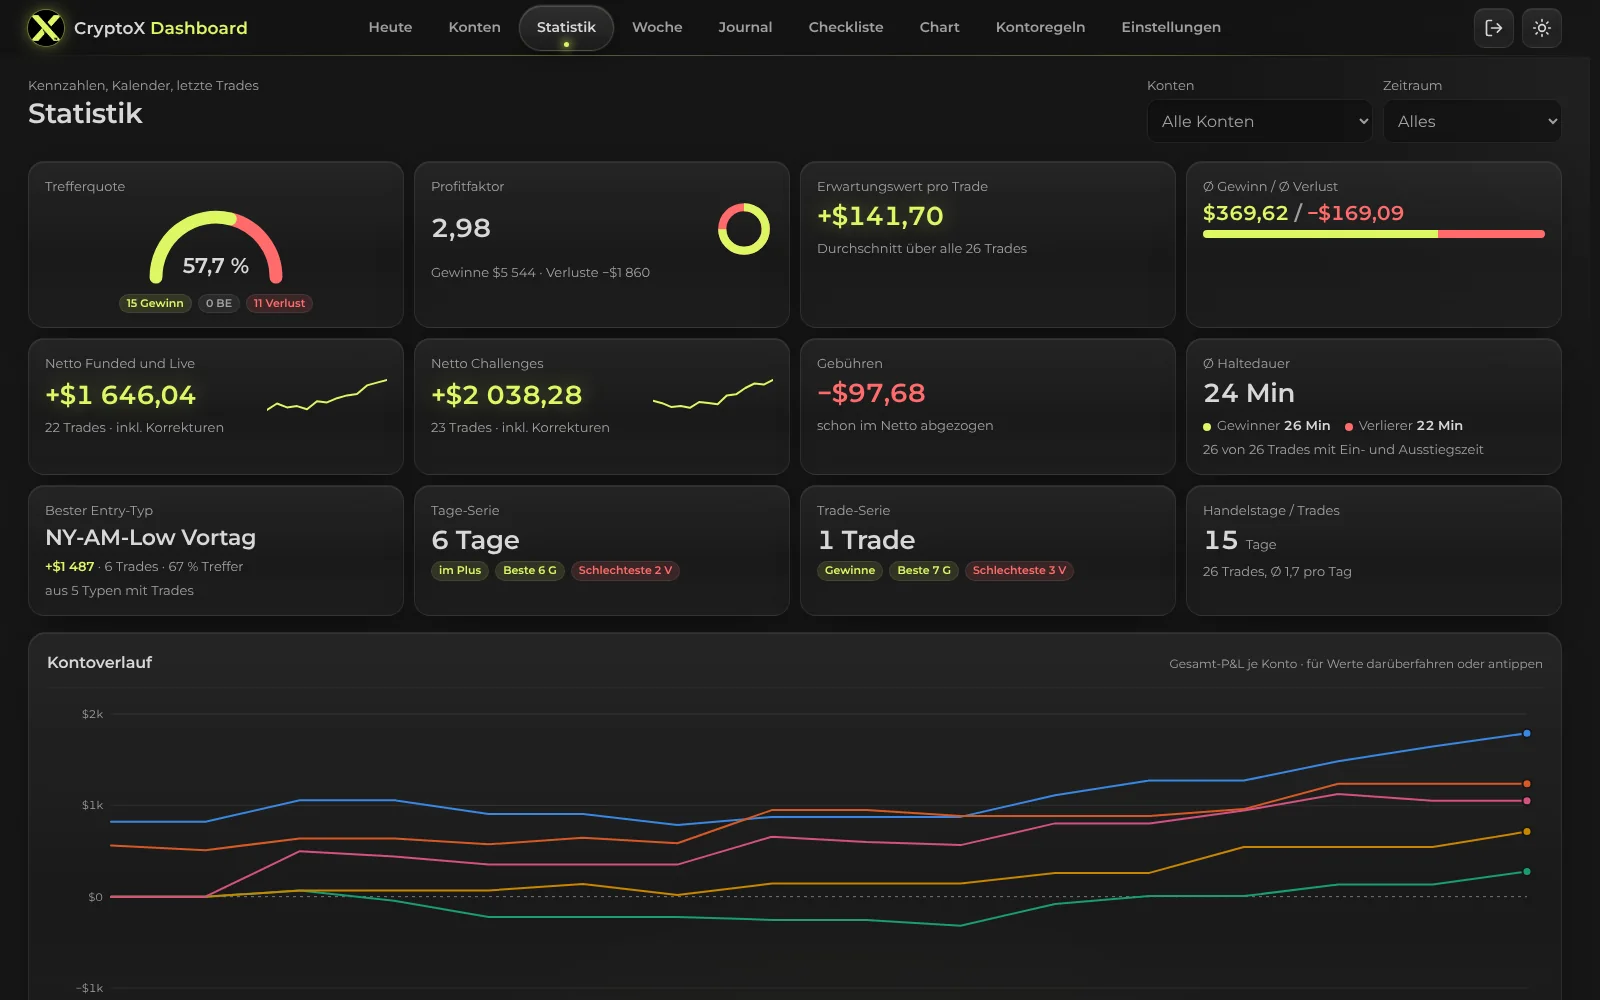Click the blue line end point marker
Screen dimensions: 1600x1000
(x=1526, y=733)
